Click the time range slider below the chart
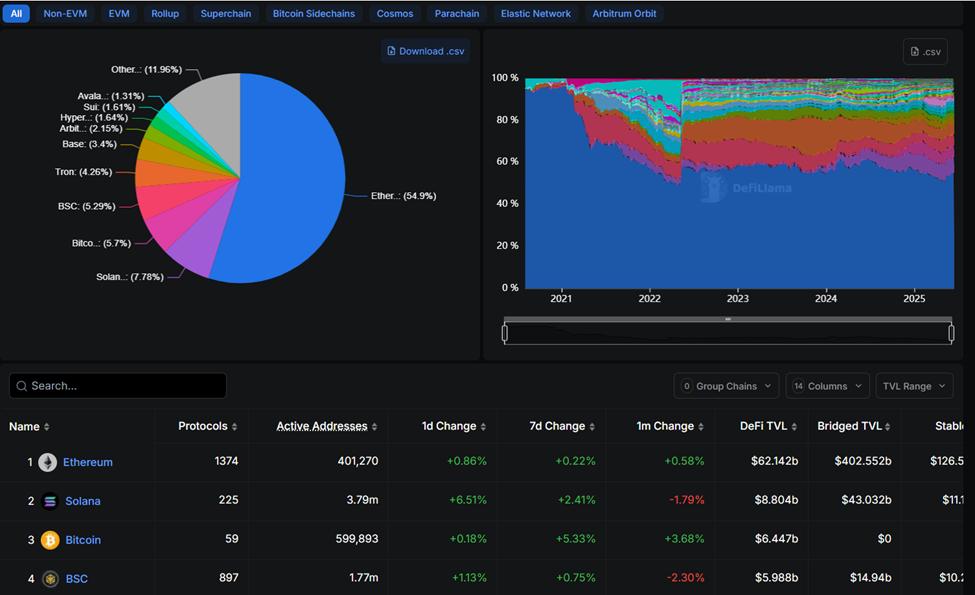The height and width of the screenshot is (595, 975). (727, 326)
